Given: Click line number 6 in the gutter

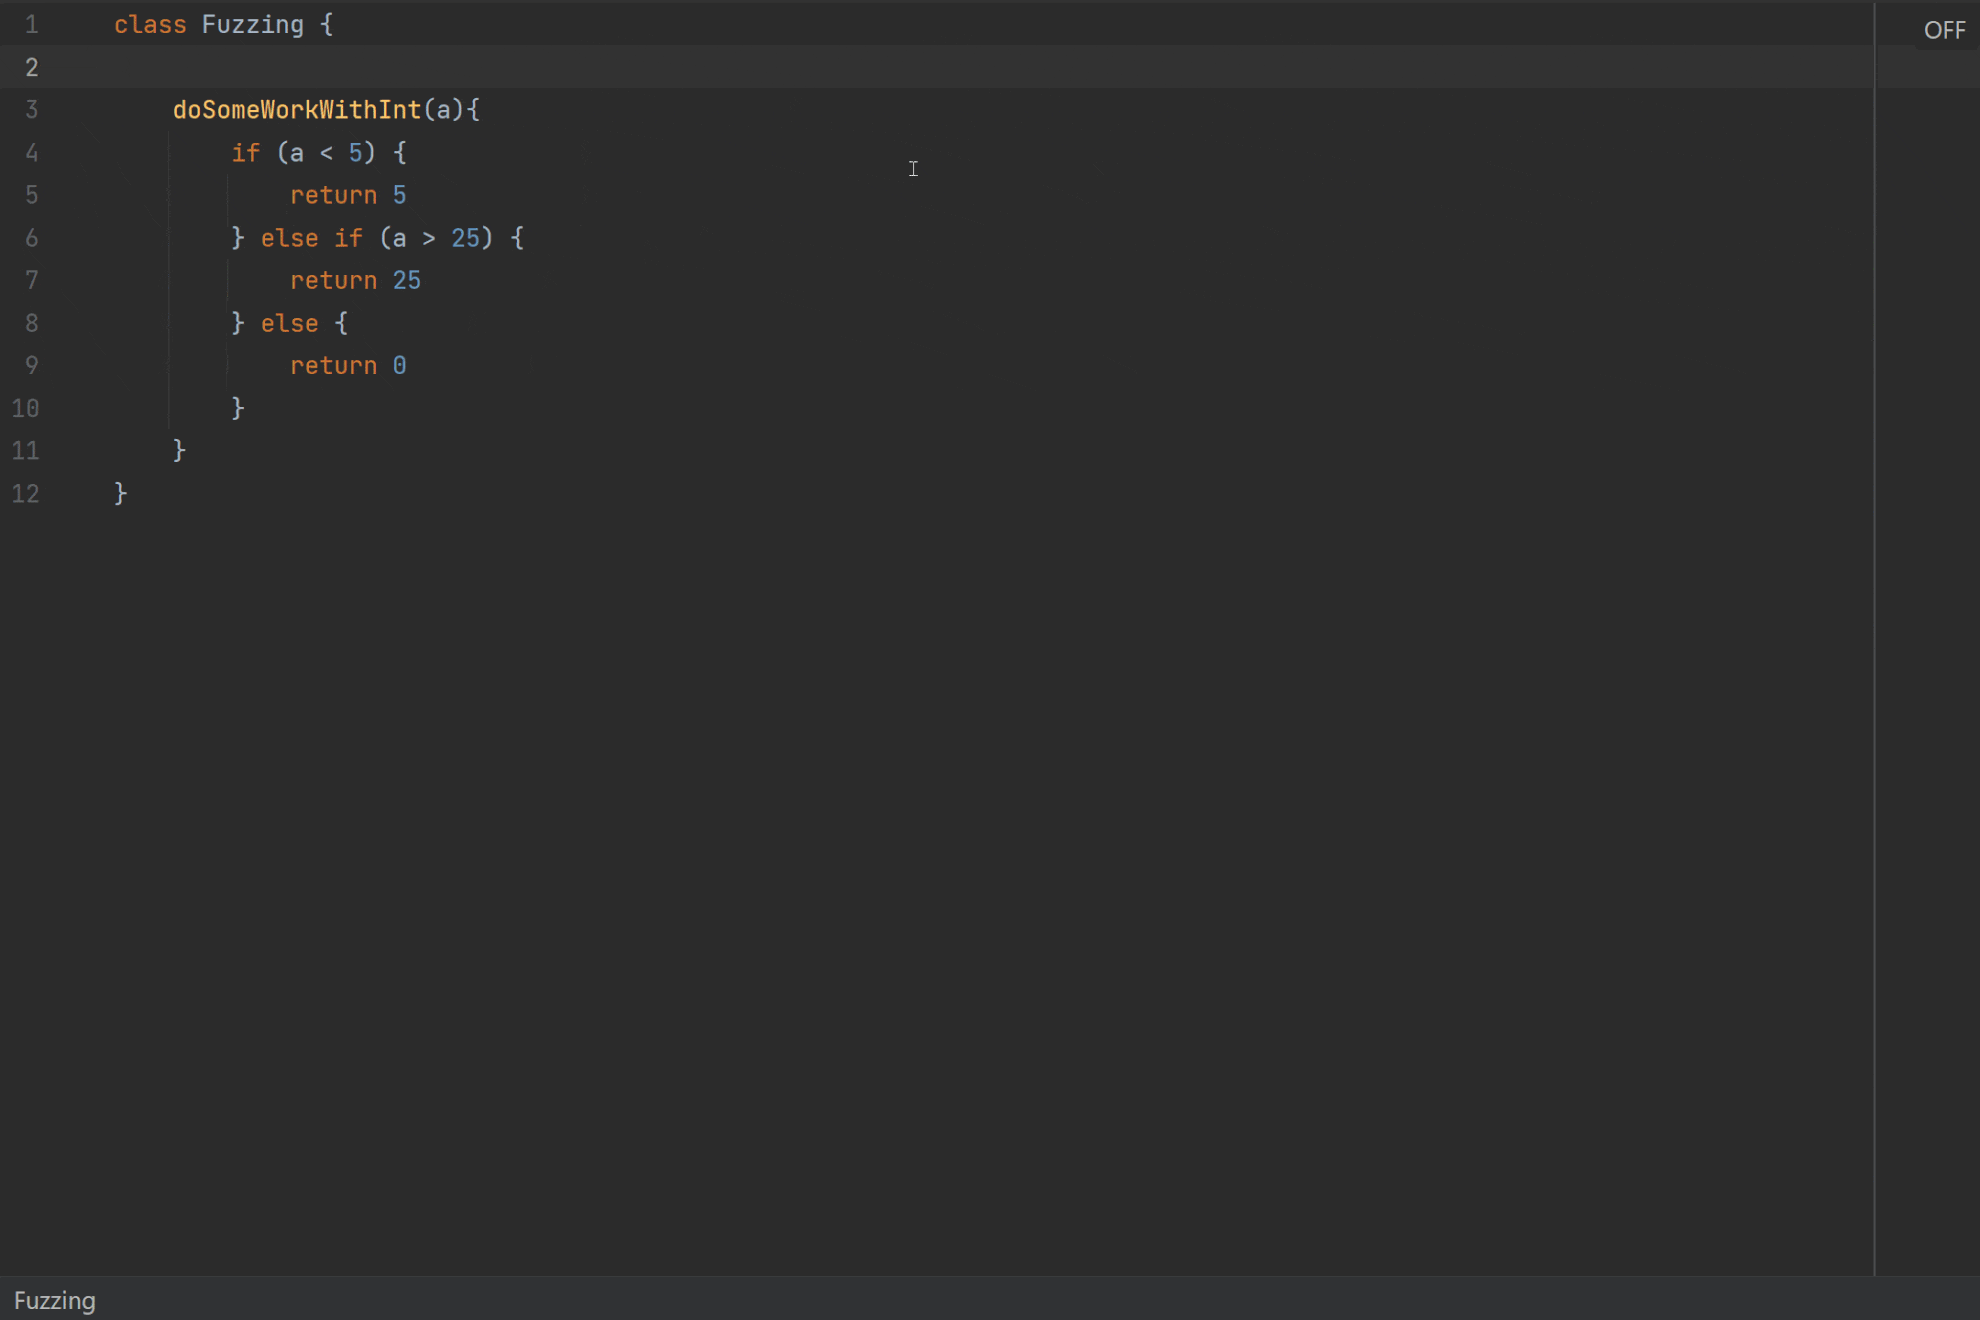Looking at the screenshot, I should click(x=31, y=238).
